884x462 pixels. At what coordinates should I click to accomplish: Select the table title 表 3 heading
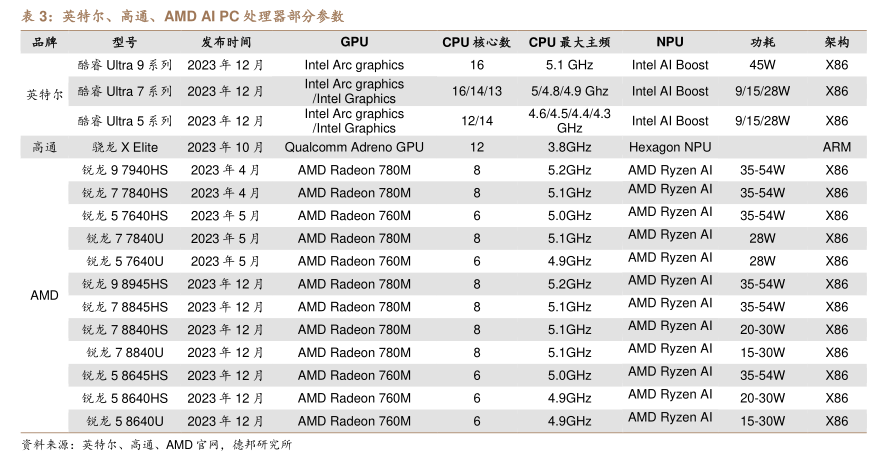tap(183, 16)
